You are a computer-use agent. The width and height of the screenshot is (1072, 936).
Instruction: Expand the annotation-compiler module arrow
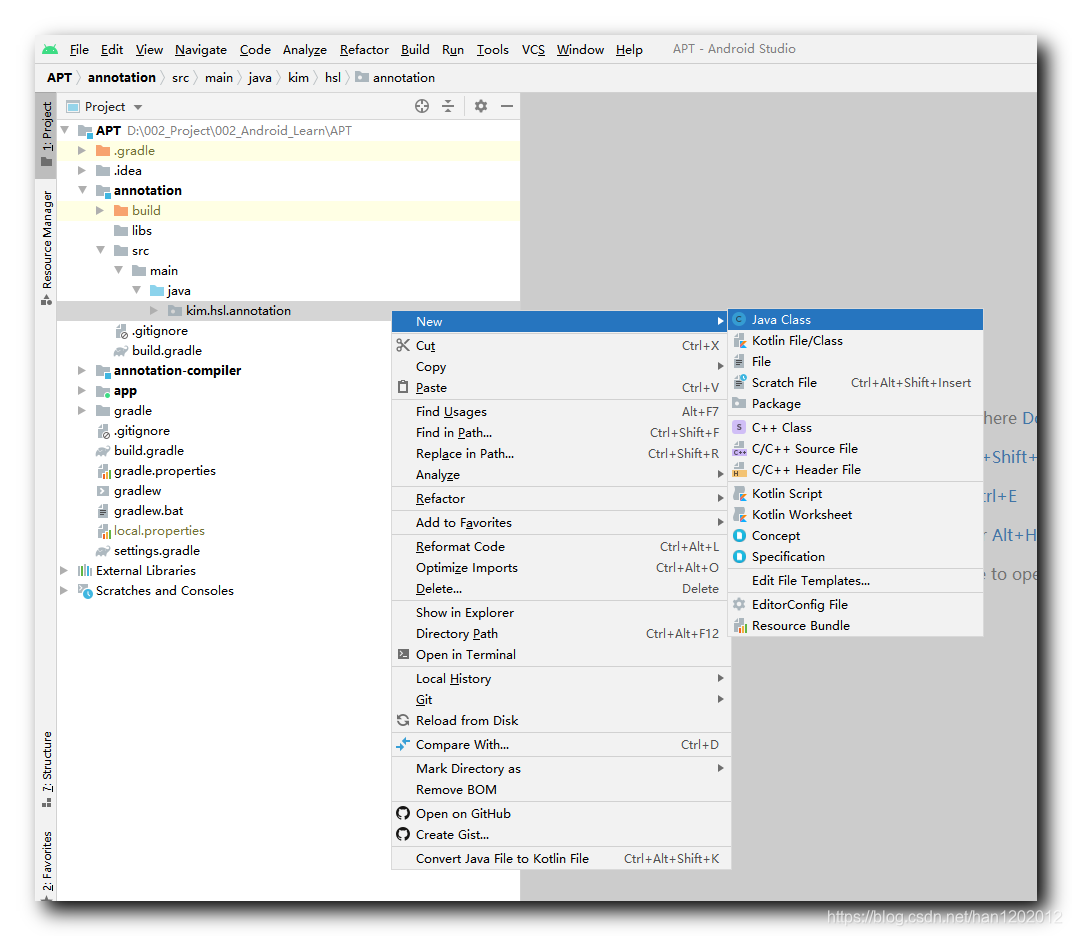tap(81, 371)
